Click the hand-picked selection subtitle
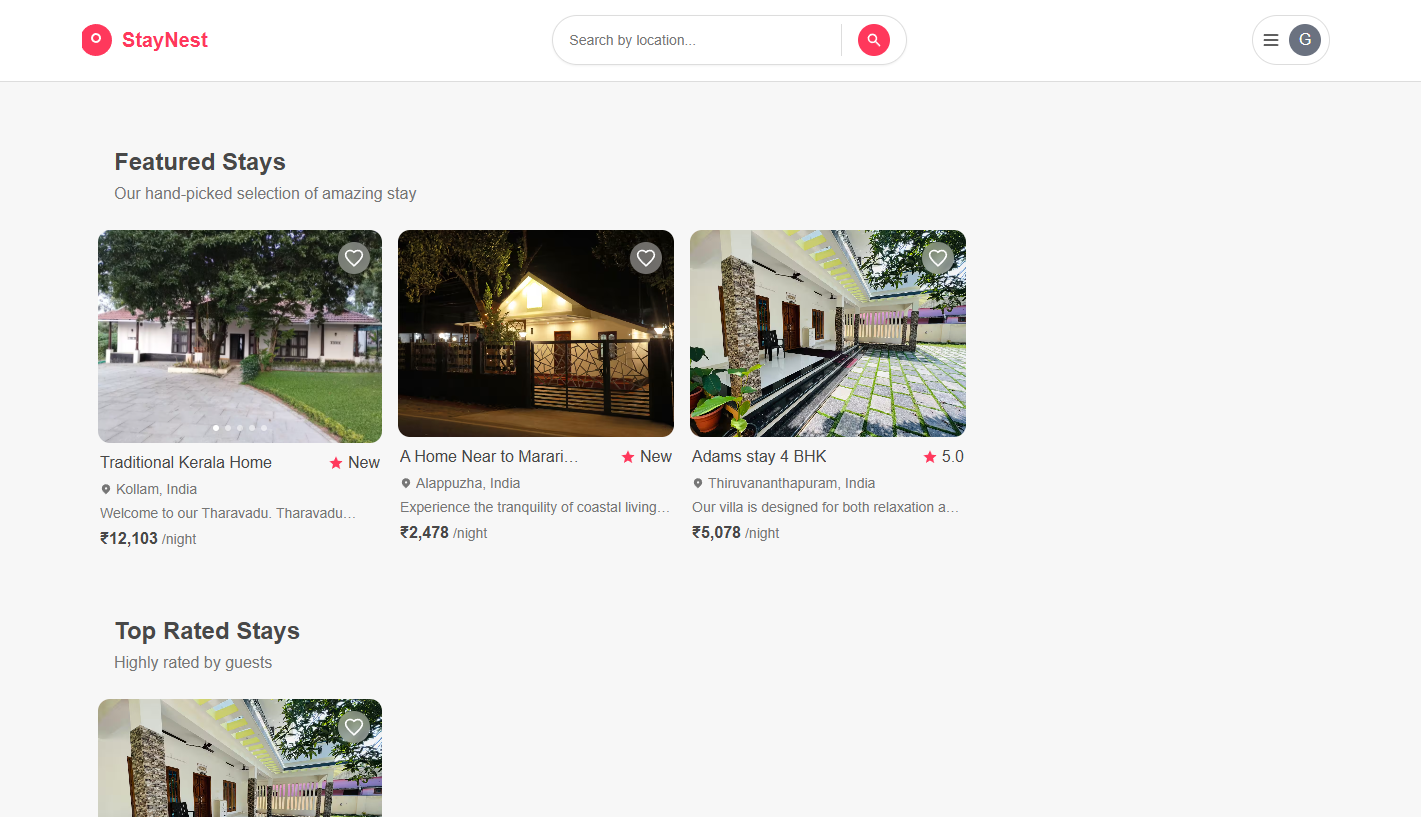Screen dimensions: 1421x817 click(x=265, y=193)
